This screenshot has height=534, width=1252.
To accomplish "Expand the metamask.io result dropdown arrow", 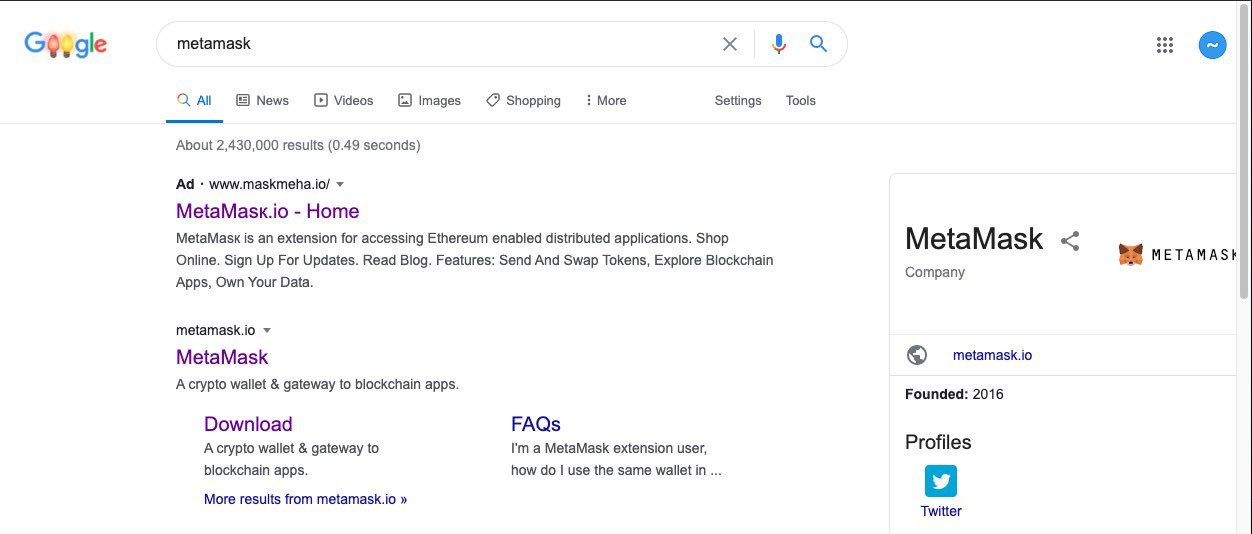I will pyautogui.click(x=267, y=330).
